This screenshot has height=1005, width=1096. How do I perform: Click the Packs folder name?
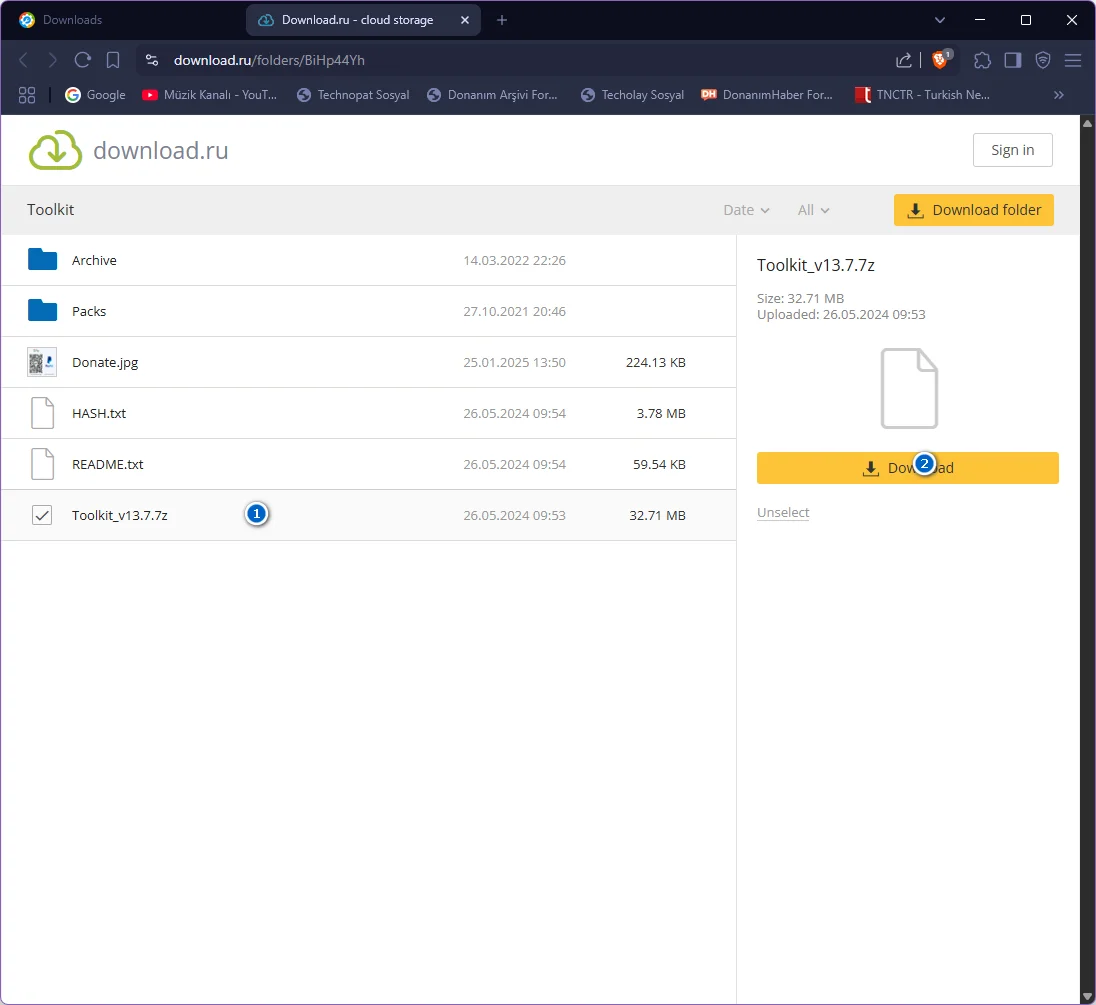pyautogui.click(x=89, y=311)
